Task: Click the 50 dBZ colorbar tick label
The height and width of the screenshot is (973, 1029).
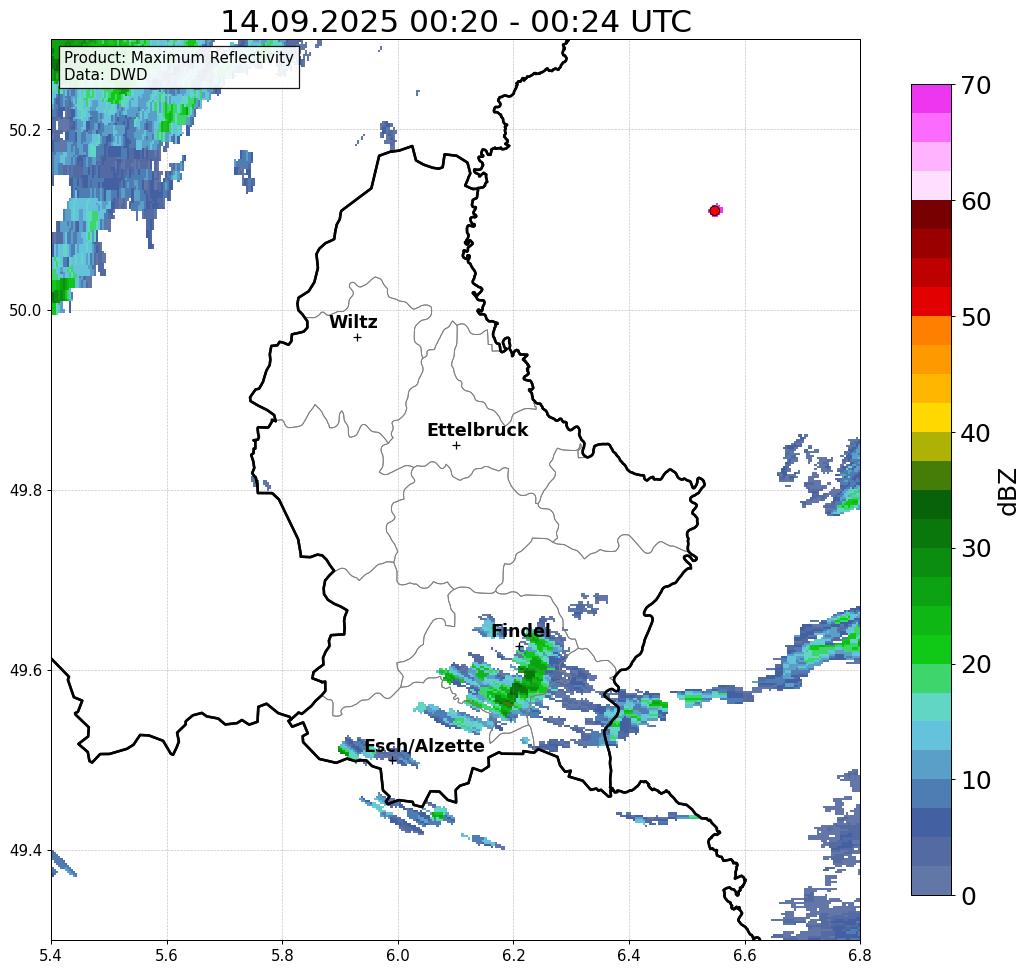Action: point(976,318)
